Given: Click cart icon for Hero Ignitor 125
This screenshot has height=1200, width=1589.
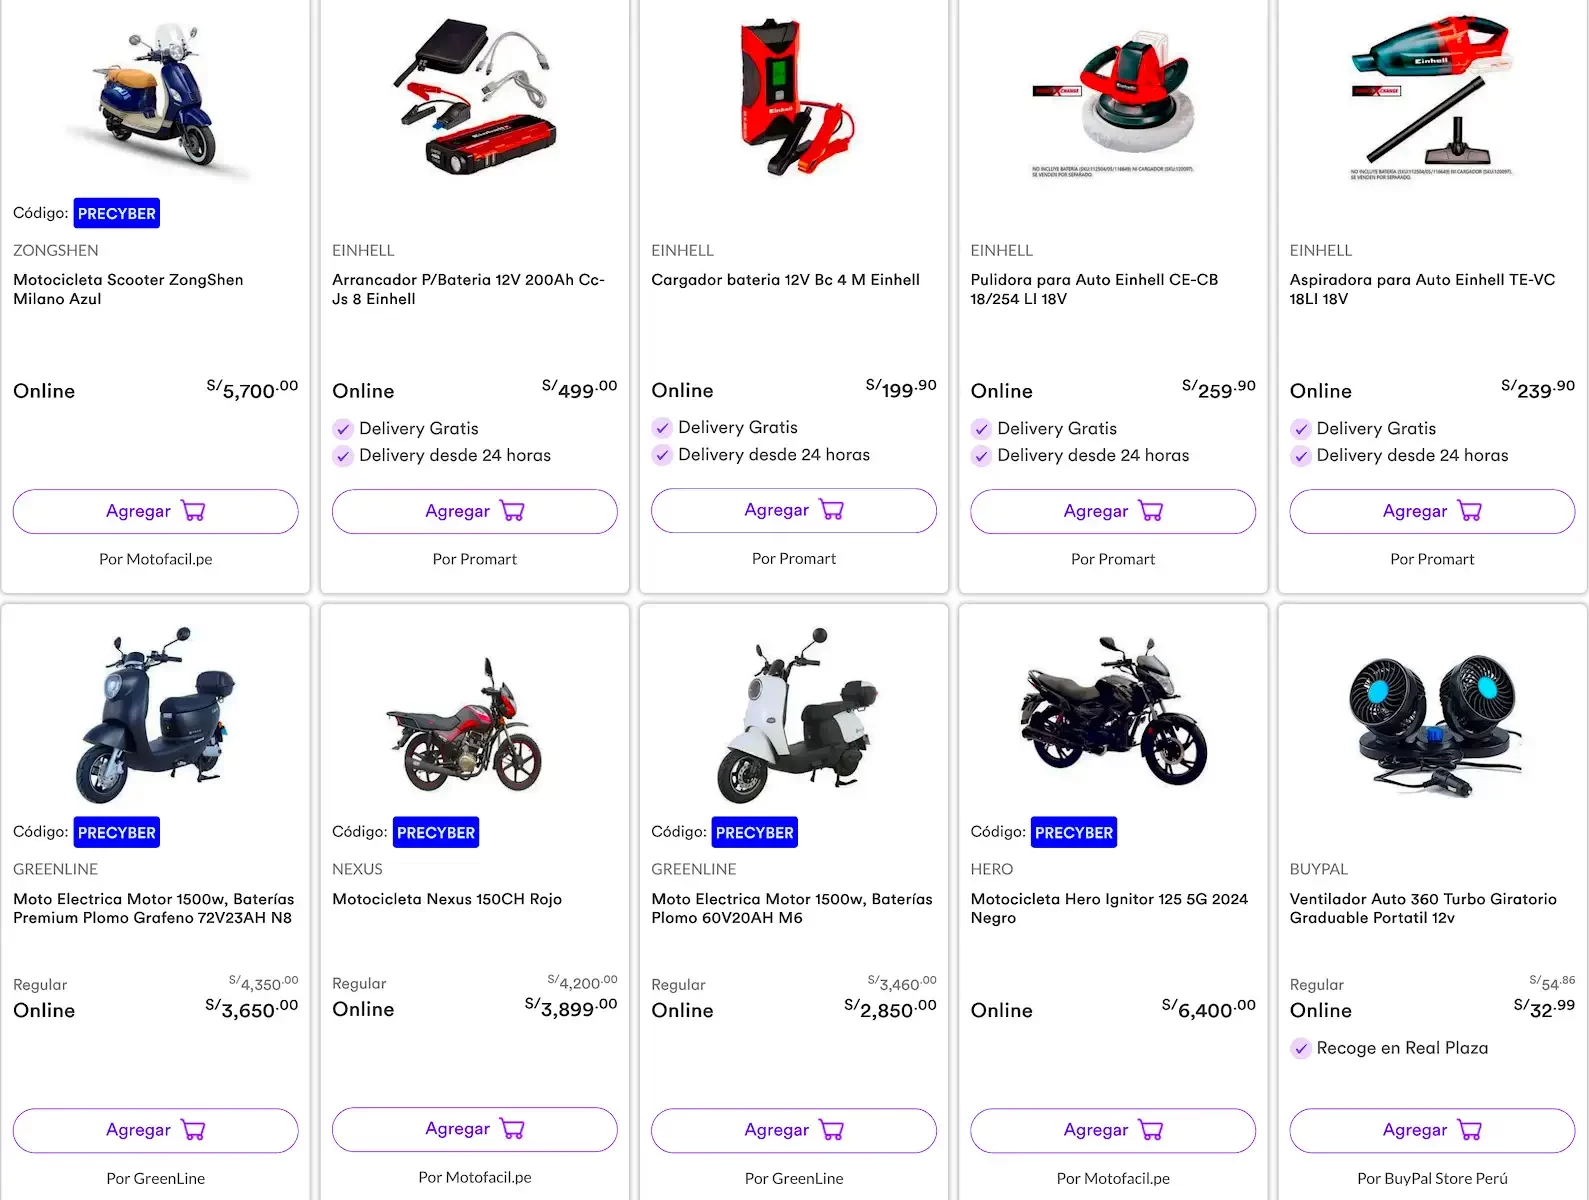Looking at the screenshot, I should [1150, 1130].
